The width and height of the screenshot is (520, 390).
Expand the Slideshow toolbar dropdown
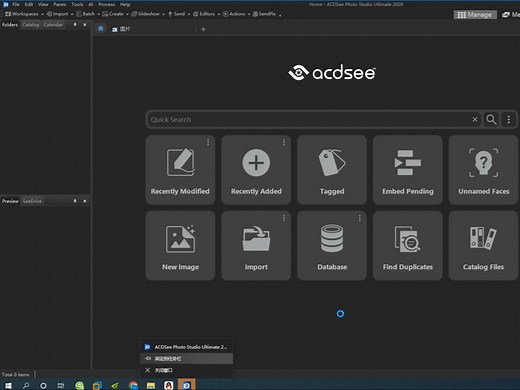point(163,14)
